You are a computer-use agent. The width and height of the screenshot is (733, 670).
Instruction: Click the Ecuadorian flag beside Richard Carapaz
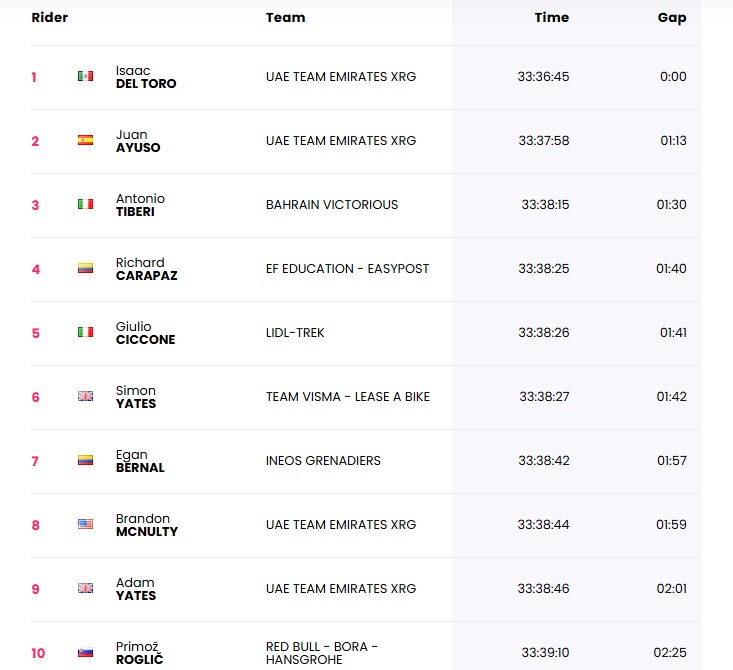pos(86,268)
